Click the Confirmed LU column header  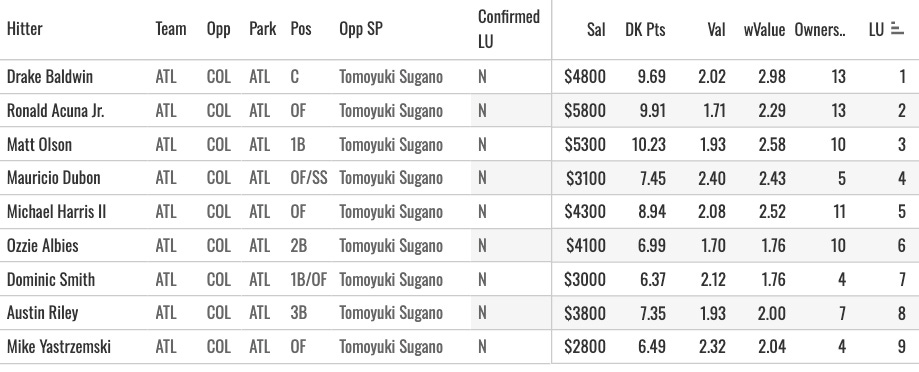click(x=508, y=29)
